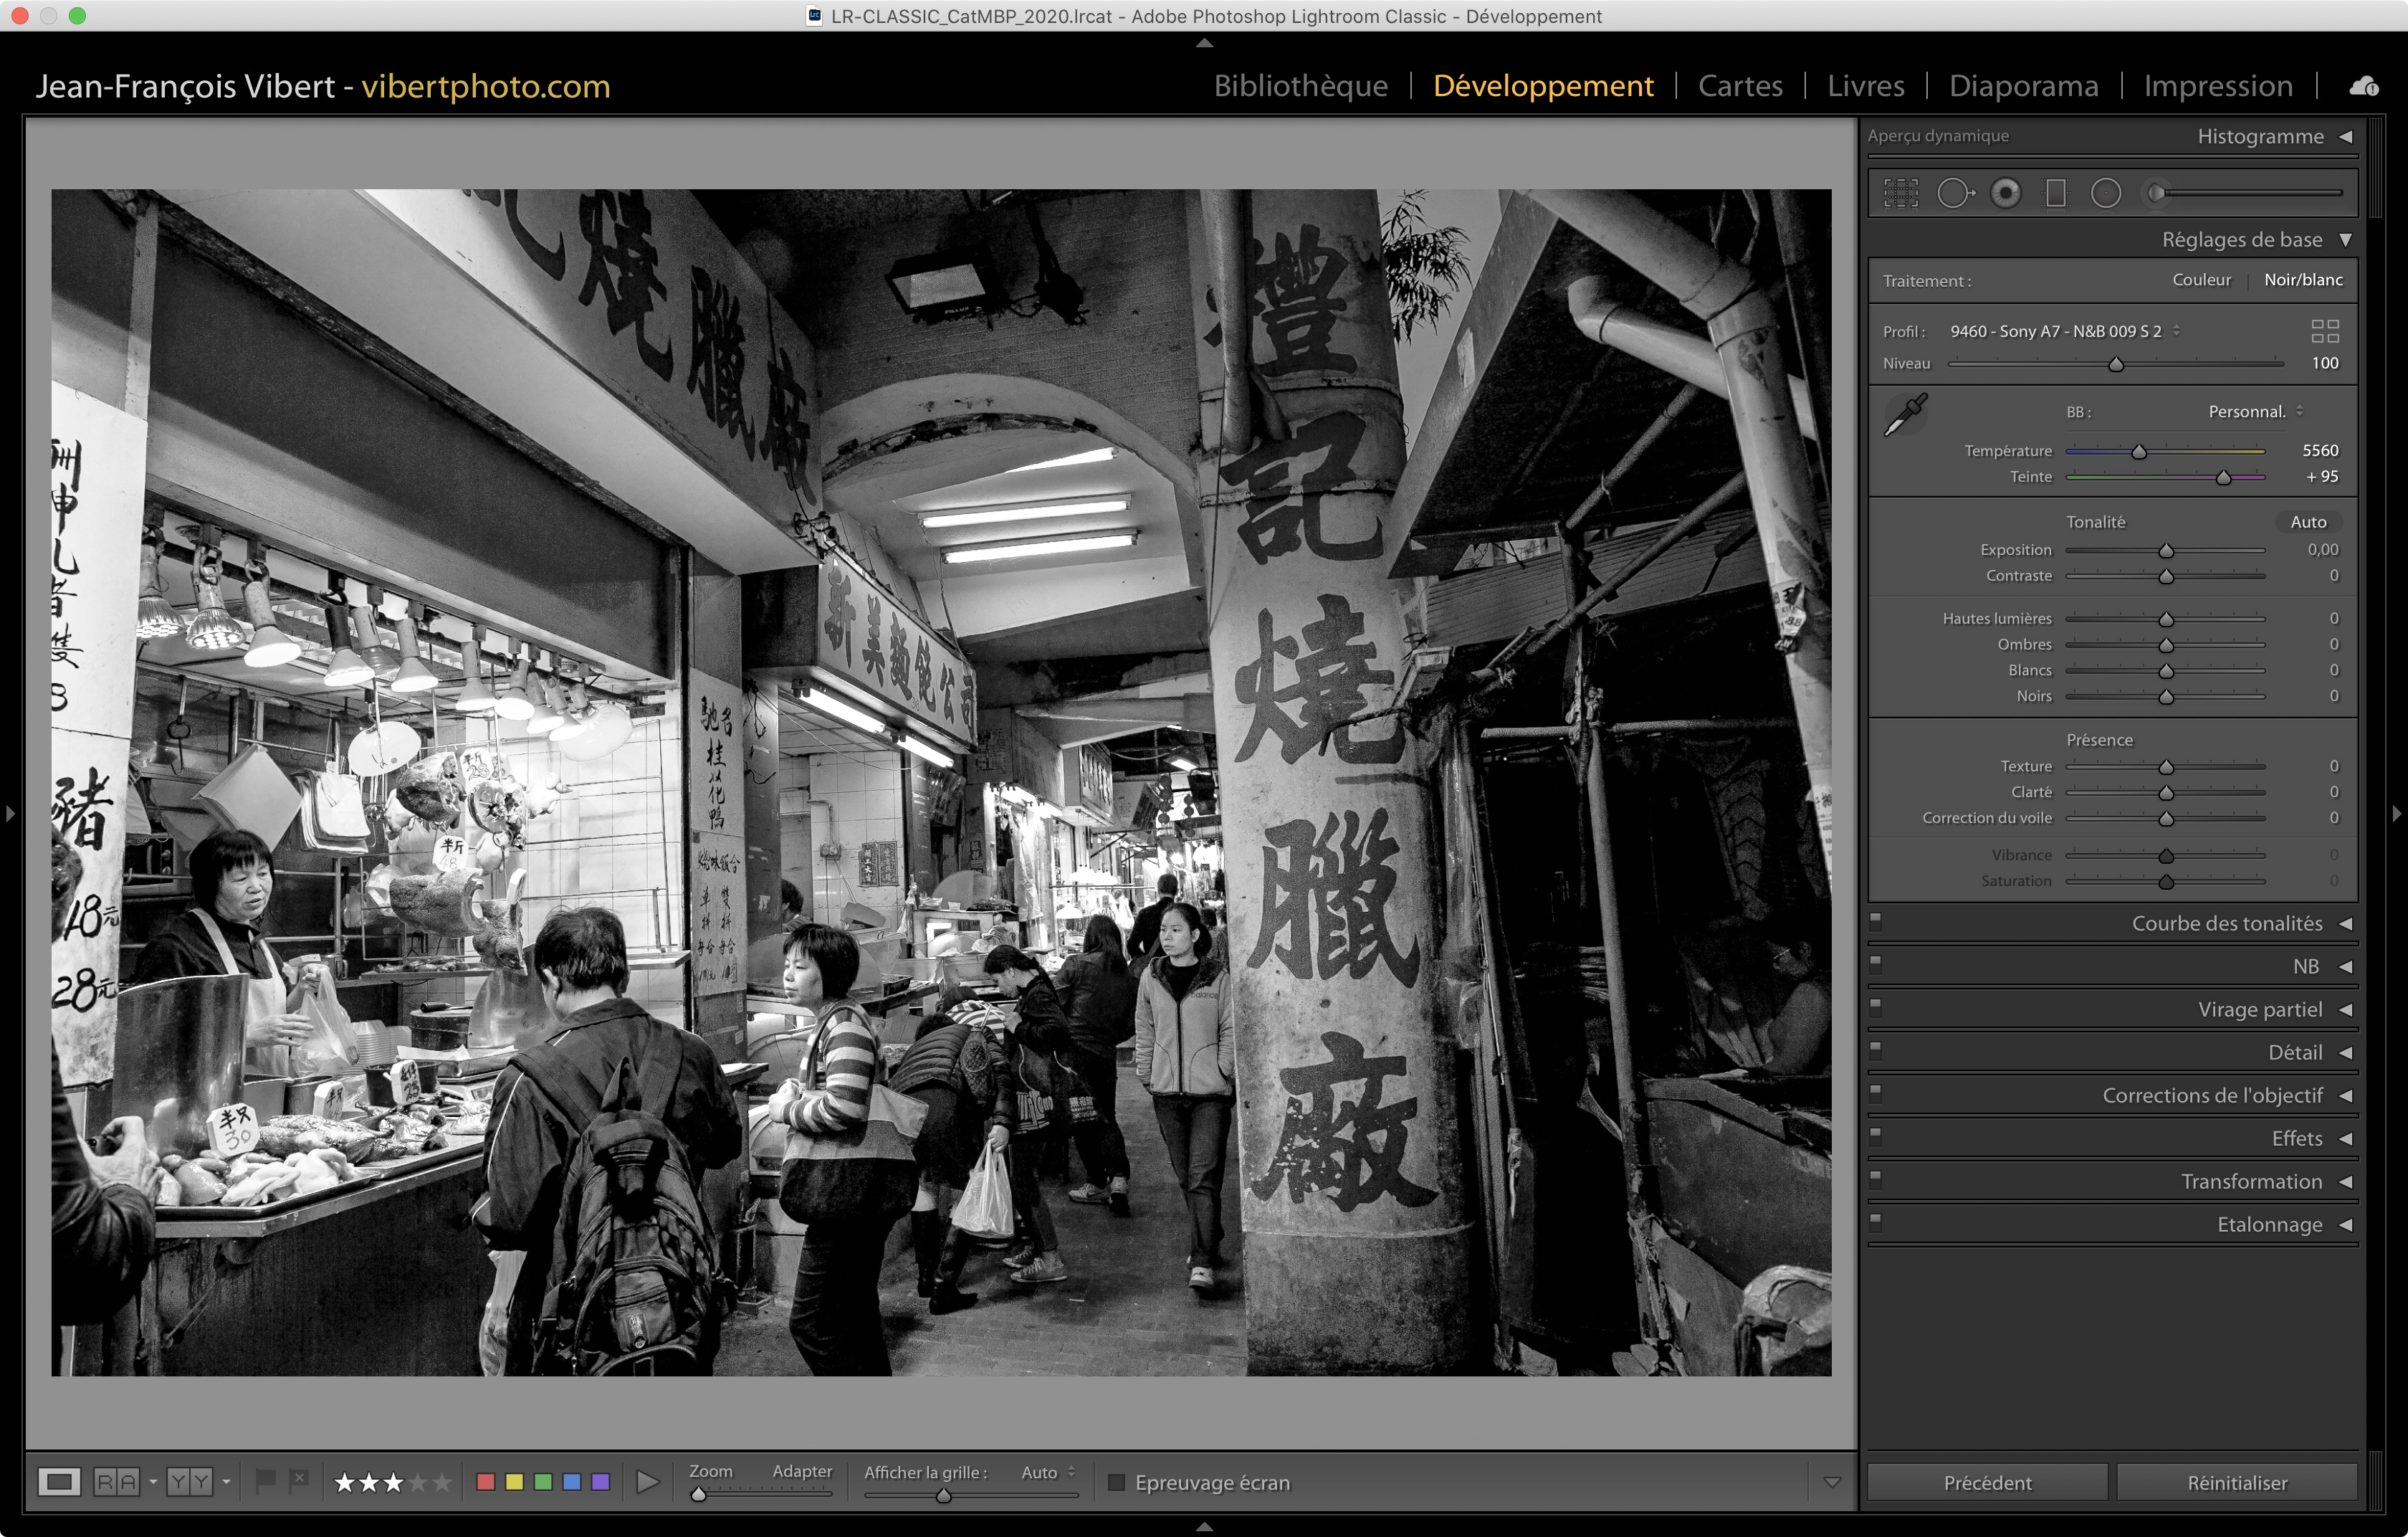Open the Impression module
The width and height of the screenshot is (2408, 1537).
[x=2217, y=86]
